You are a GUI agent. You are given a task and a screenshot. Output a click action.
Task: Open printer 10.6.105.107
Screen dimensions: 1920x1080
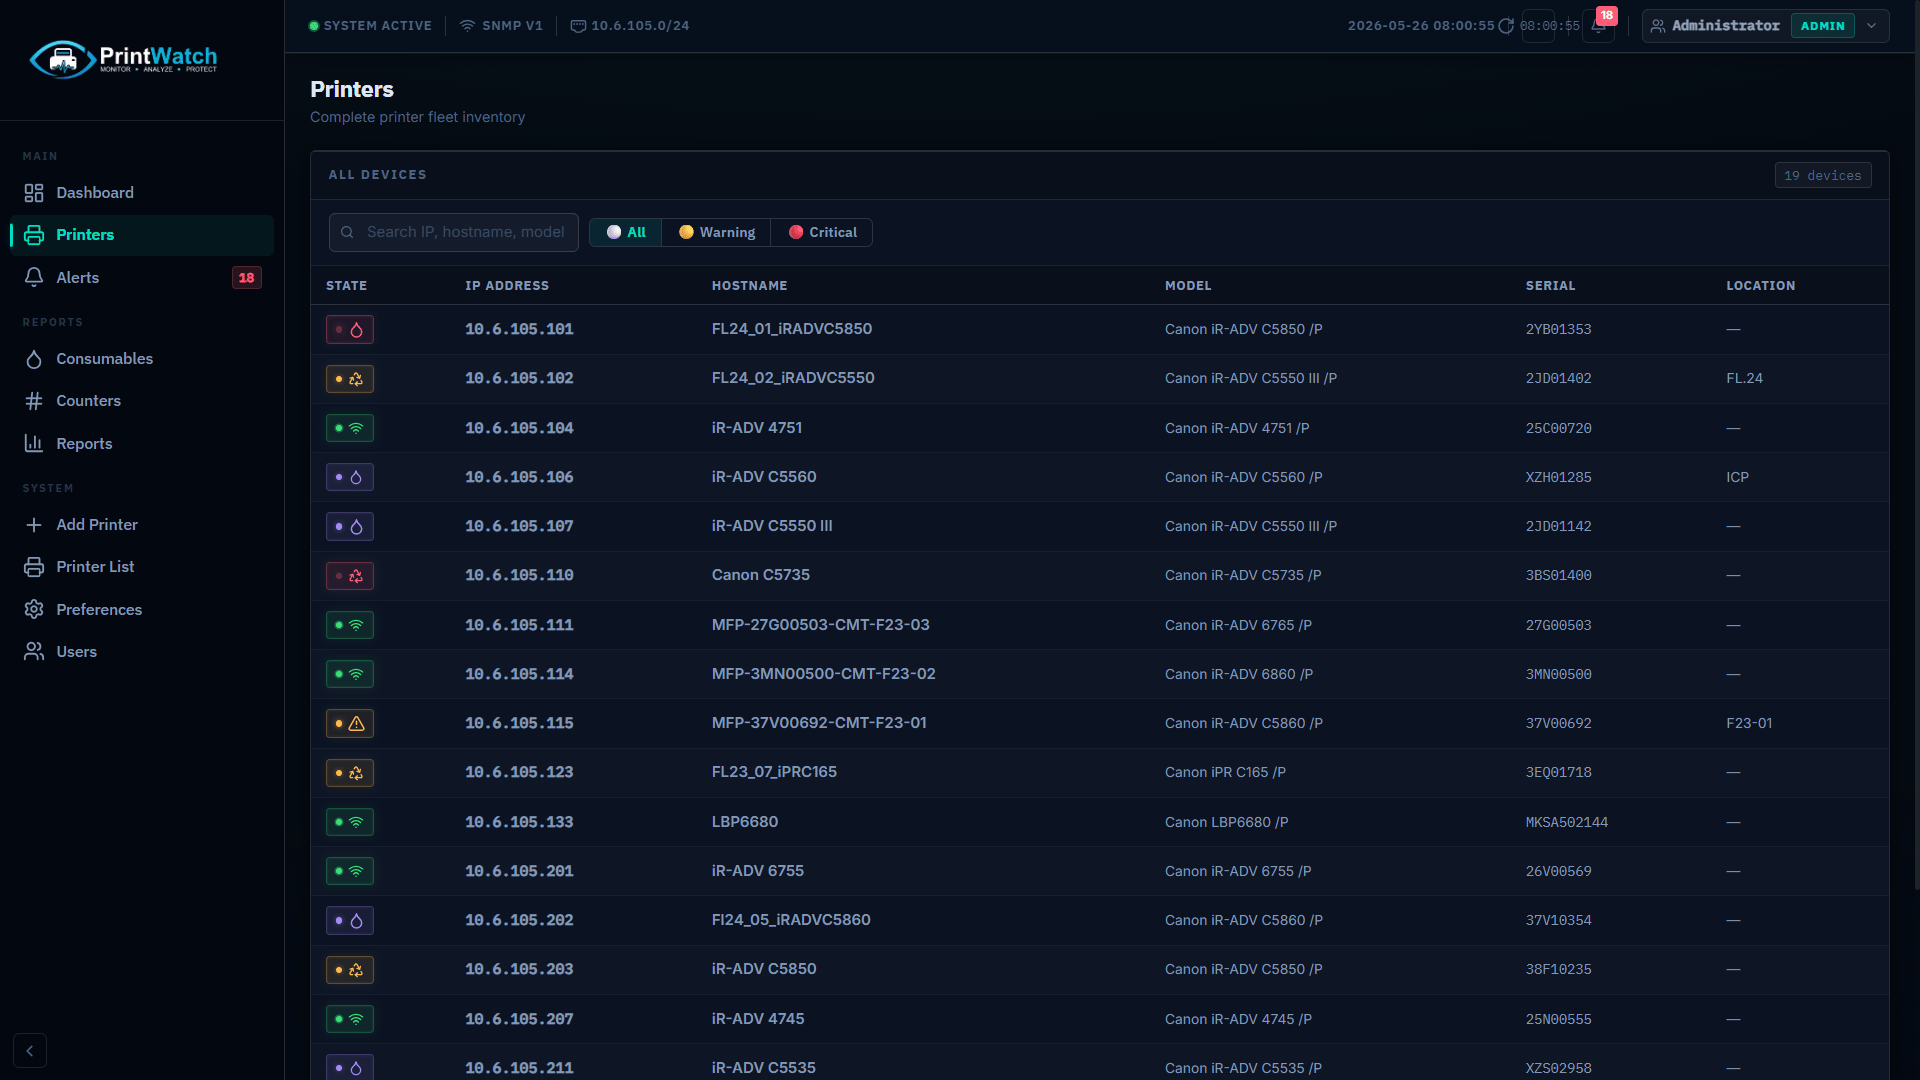tap(519, 526)
